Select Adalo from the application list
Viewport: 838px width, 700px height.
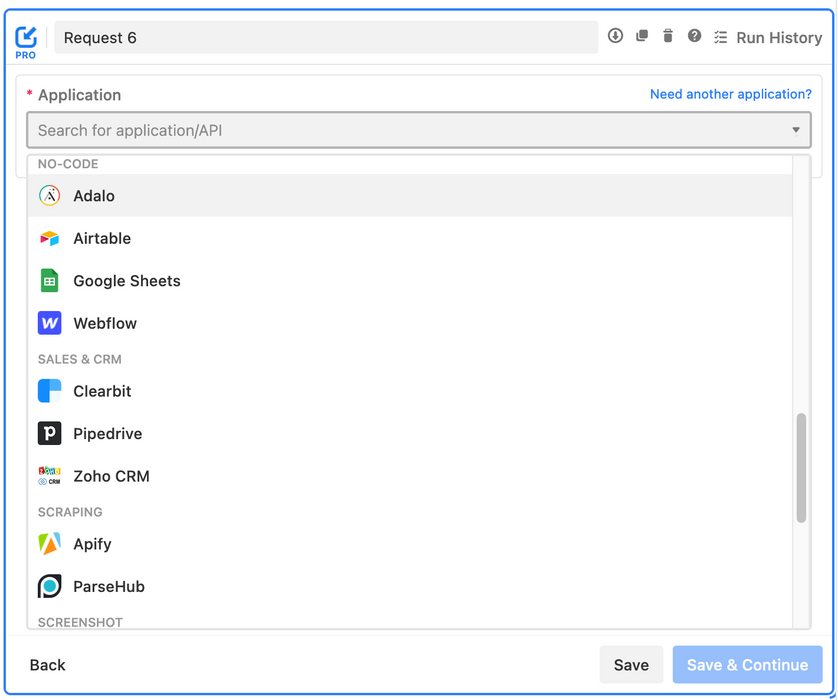click(409, 196)
